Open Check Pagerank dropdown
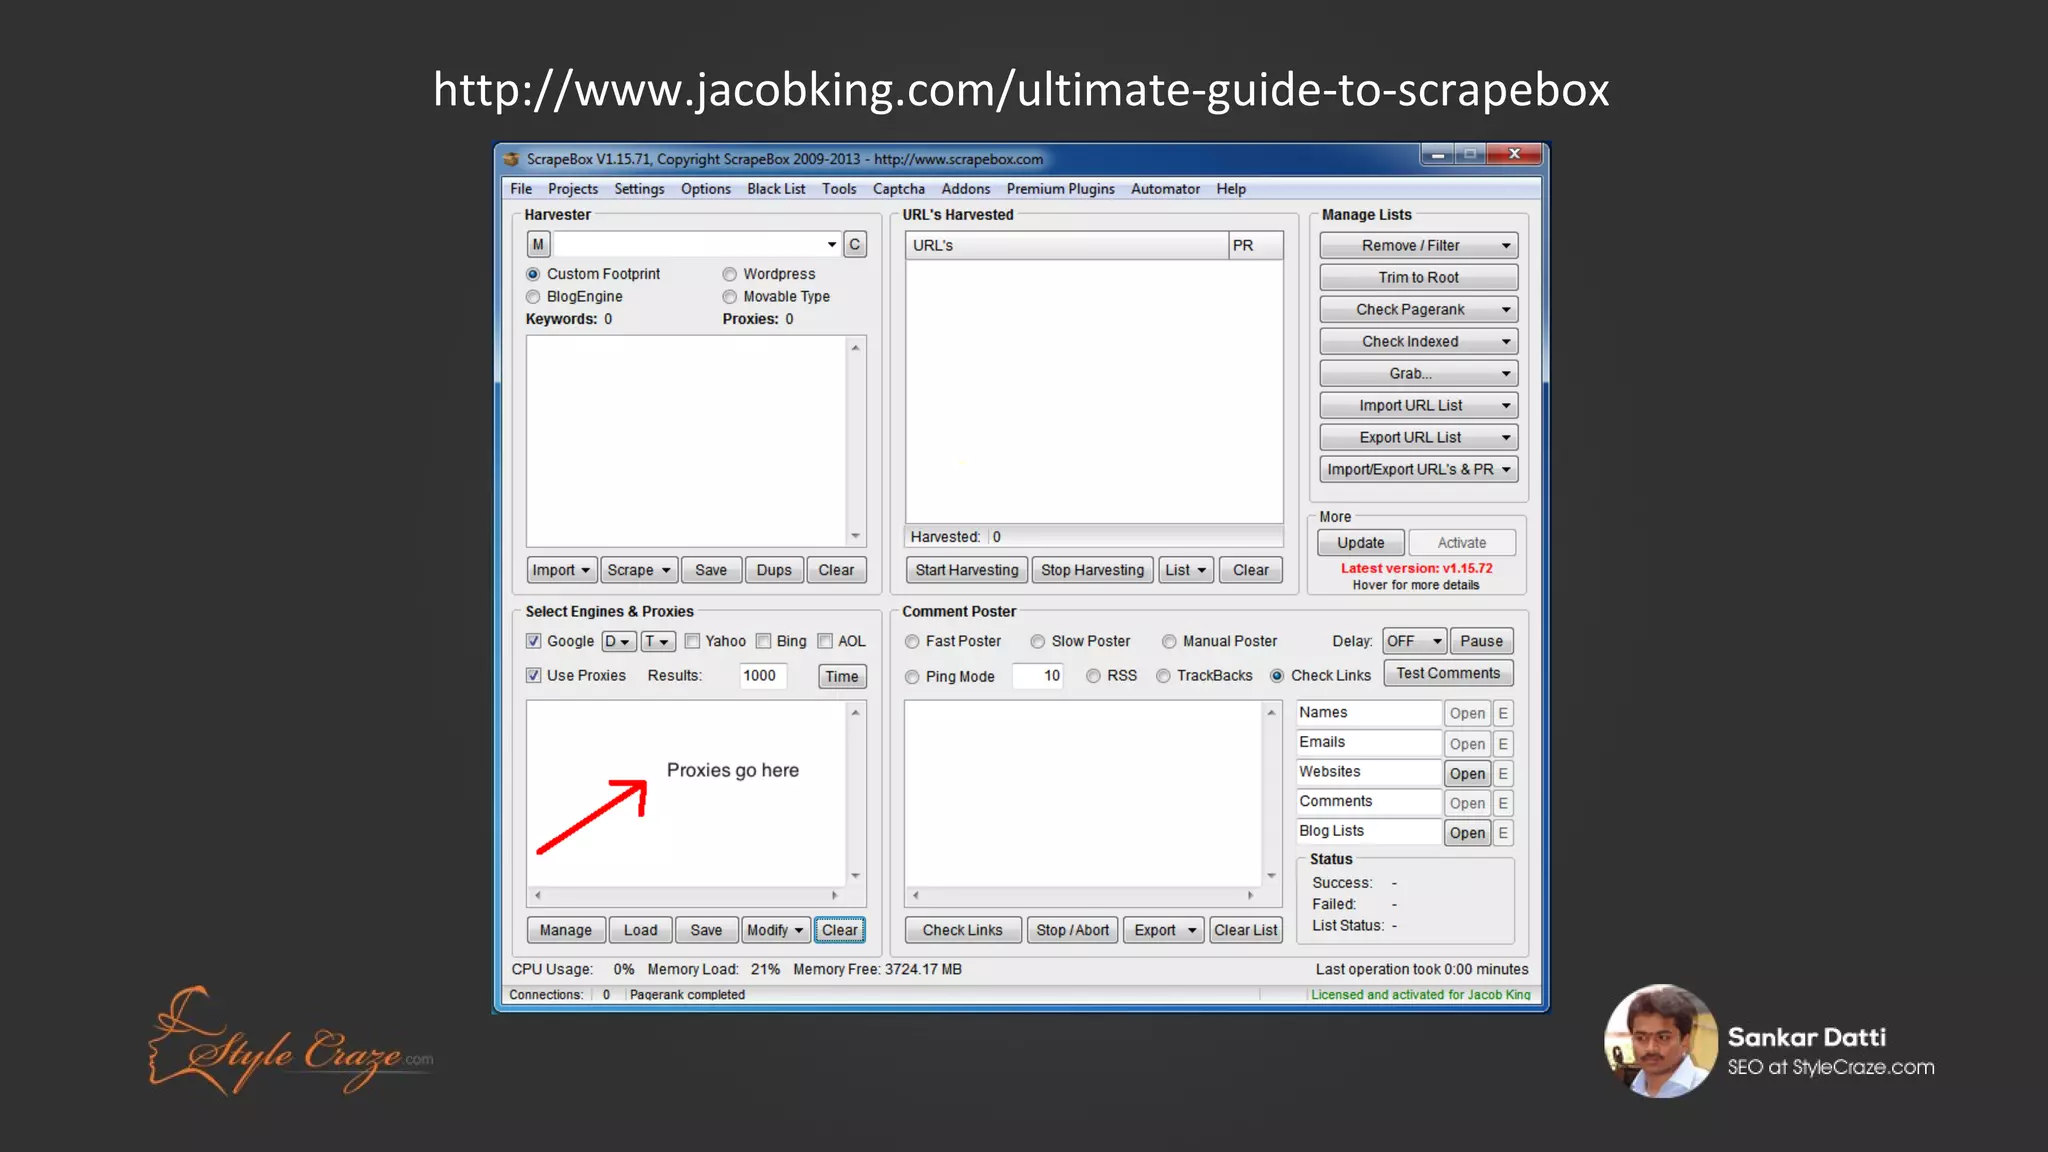Viewport: 2048px width, 1152px height. tap(1418, 310)
